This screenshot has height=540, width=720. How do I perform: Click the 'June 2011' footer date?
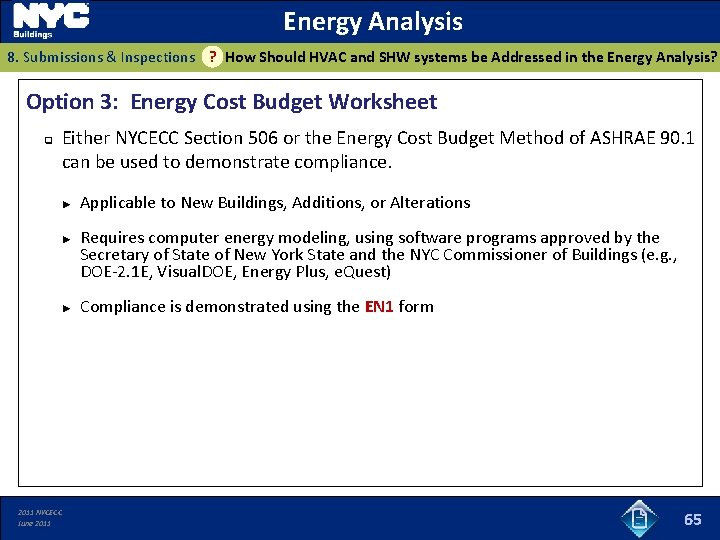[x=34, y=523]
